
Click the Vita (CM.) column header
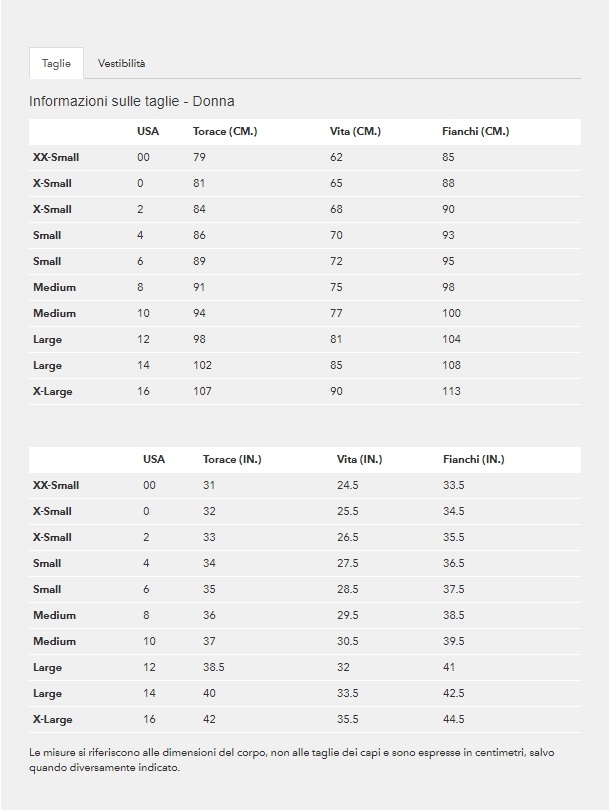[x=355, y=132]
